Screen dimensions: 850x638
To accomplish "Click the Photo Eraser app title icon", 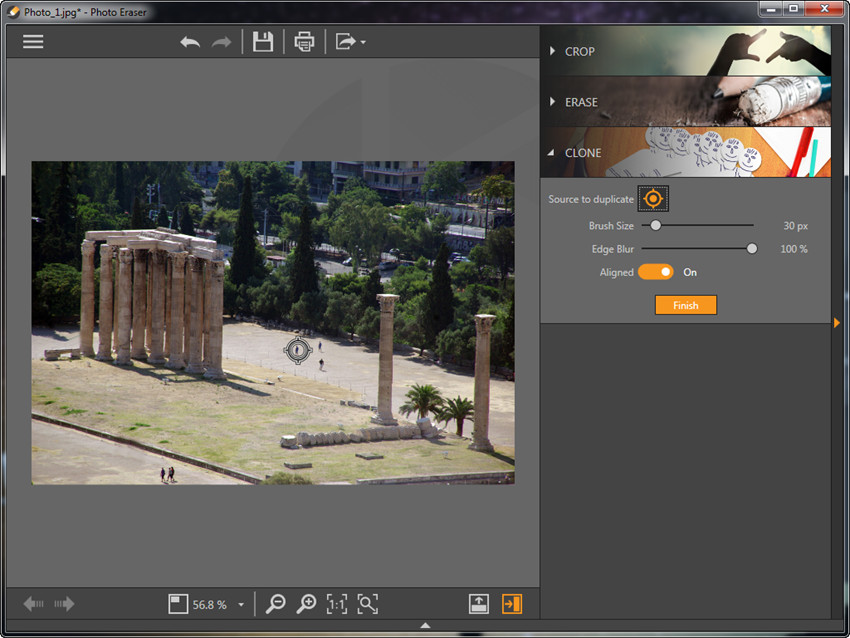I will coord(13,12).
